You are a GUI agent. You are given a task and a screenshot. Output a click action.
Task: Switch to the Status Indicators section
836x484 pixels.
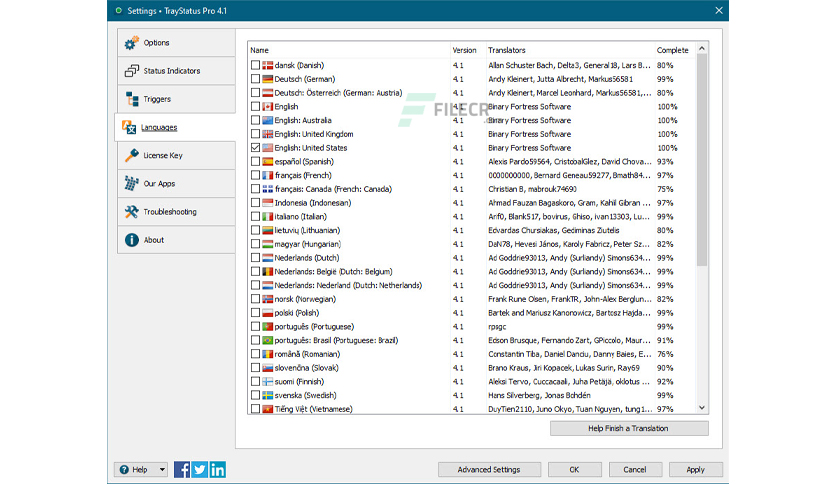point(176,71)
